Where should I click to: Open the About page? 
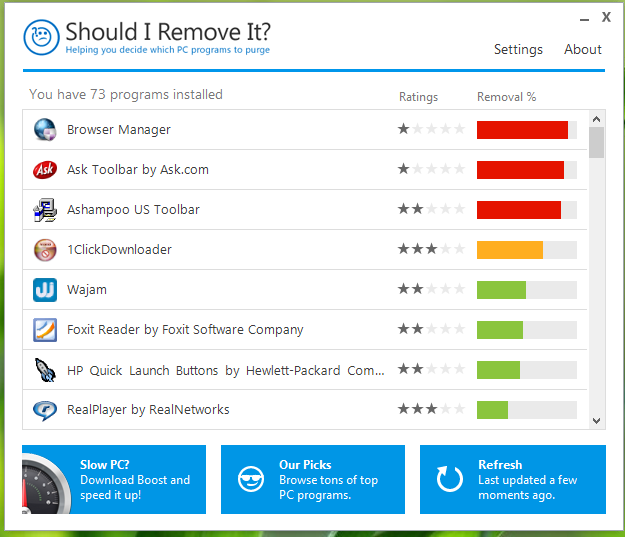point(582,49)
